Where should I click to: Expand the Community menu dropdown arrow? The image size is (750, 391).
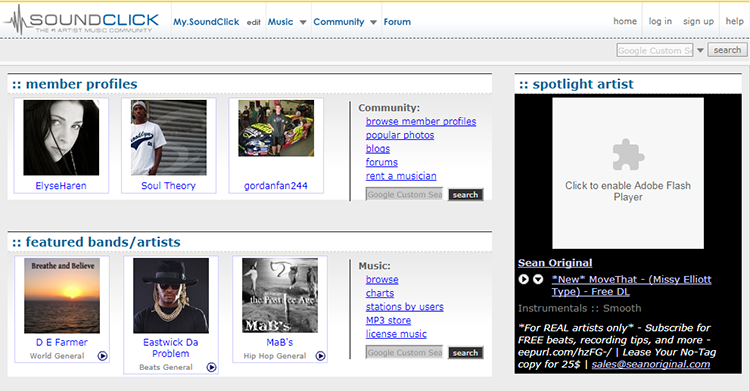[x=373, y=22]
